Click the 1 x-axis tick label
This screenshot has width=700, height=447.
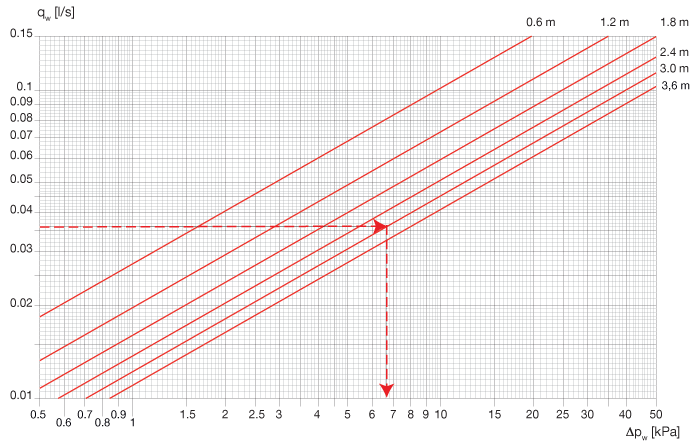click(133, 422)
